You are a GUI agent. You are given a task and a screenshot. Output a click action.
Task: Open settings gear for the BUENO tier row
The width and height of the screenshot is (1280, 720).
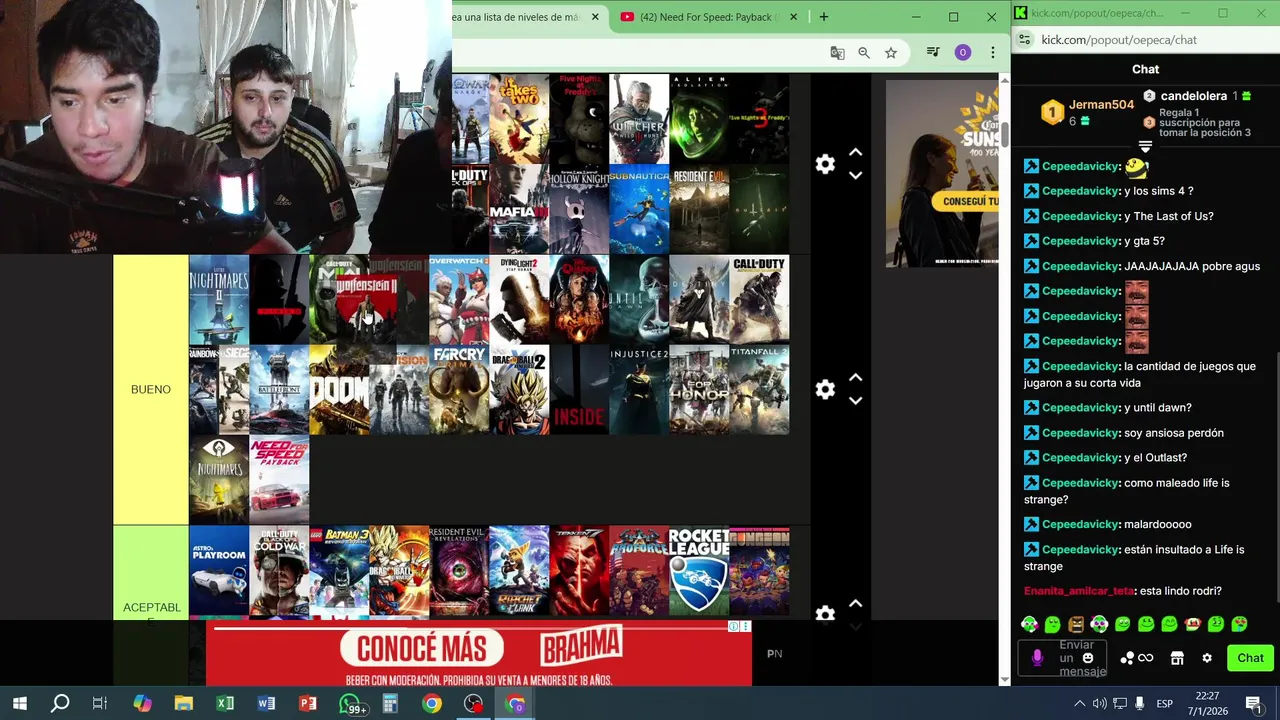pyautogui.click(x=825, y=389)
